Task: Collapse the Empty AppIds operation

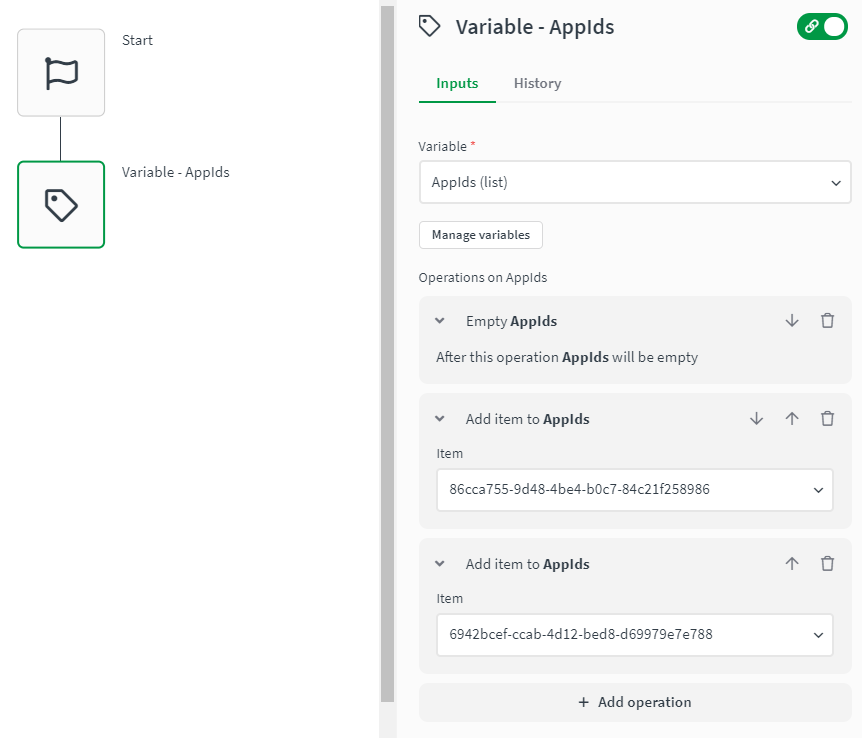Action: click(440, 321)
